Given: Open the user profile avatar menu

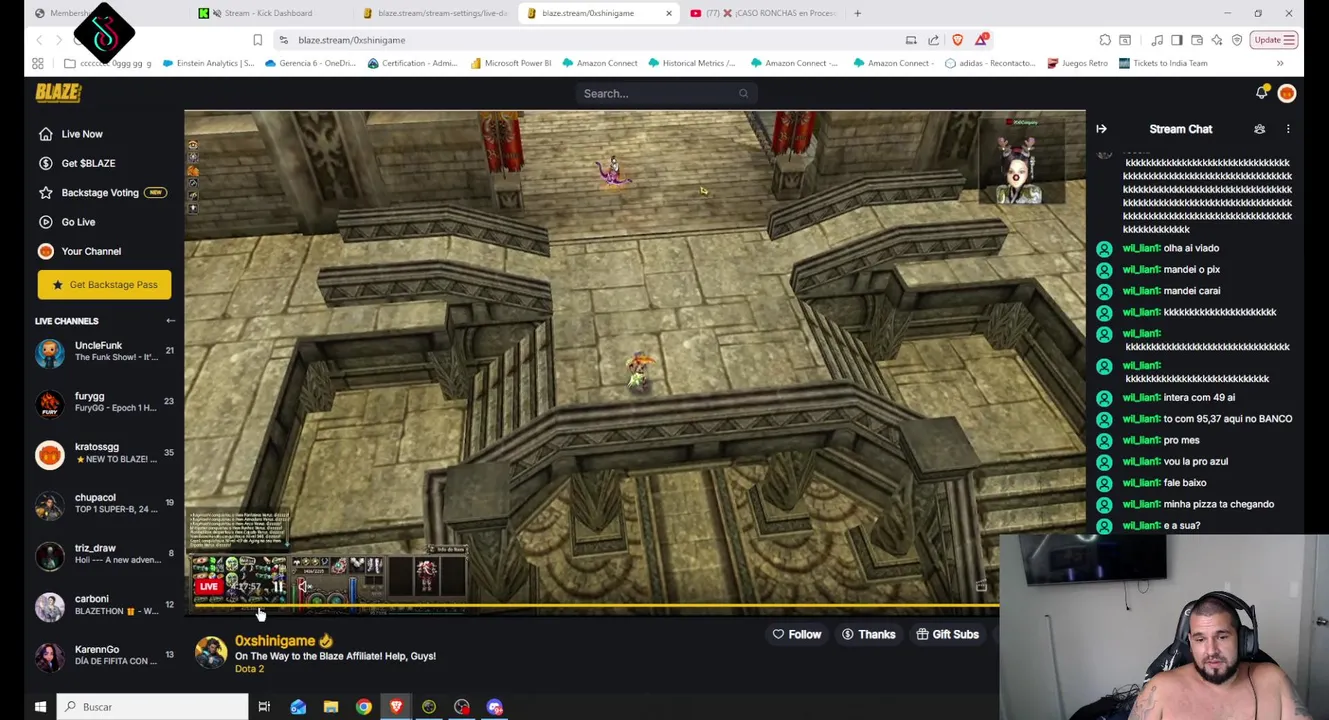Looking at the screenshot, I should coord(1287,93).
